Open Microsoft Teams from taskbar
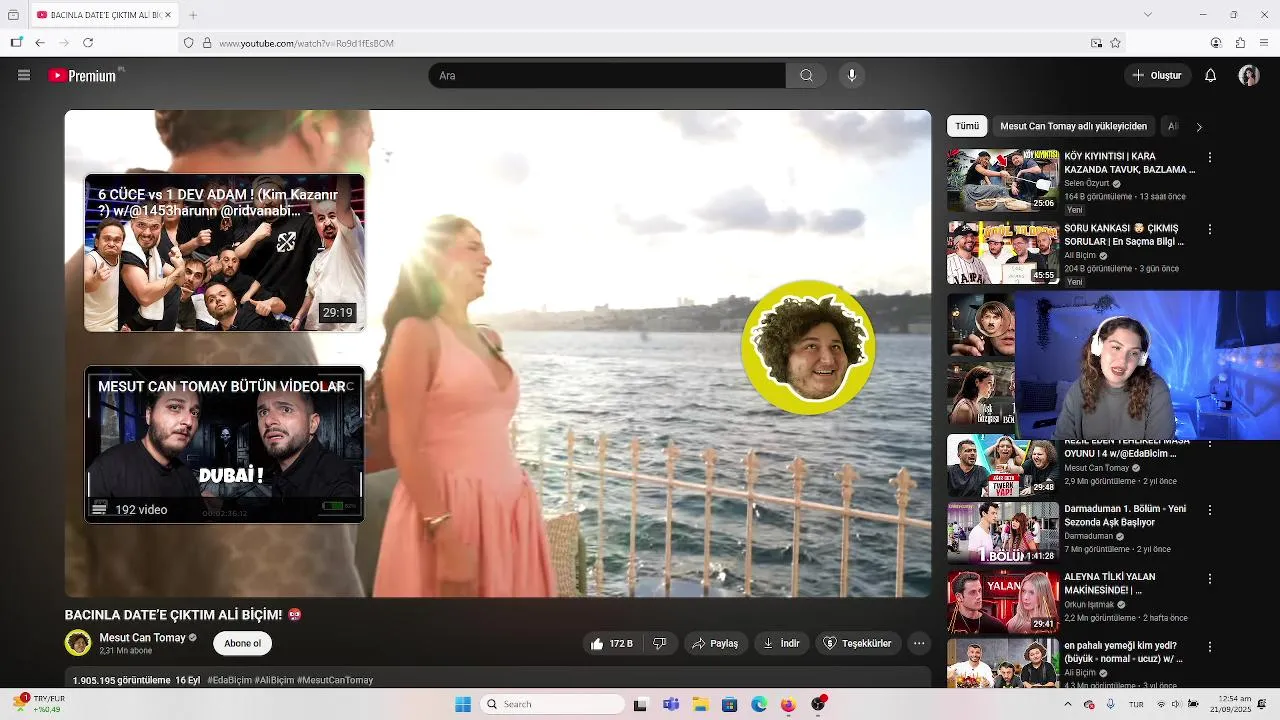 click(671, 704)
